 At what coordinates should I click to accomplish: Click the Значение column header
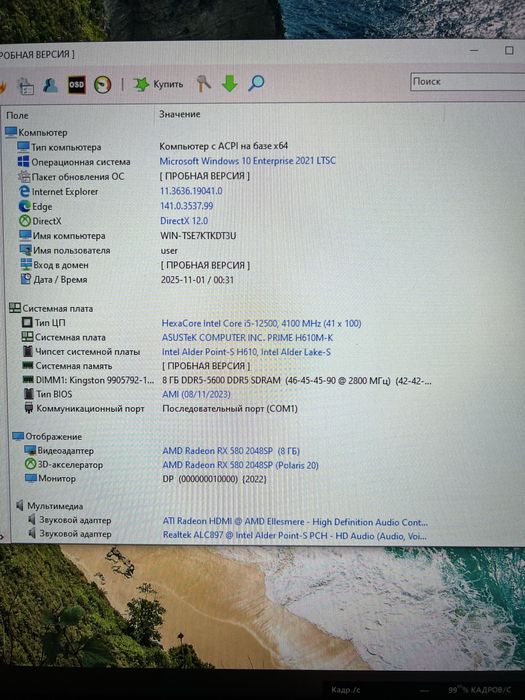pyautogui.click(x=180, y=114)
